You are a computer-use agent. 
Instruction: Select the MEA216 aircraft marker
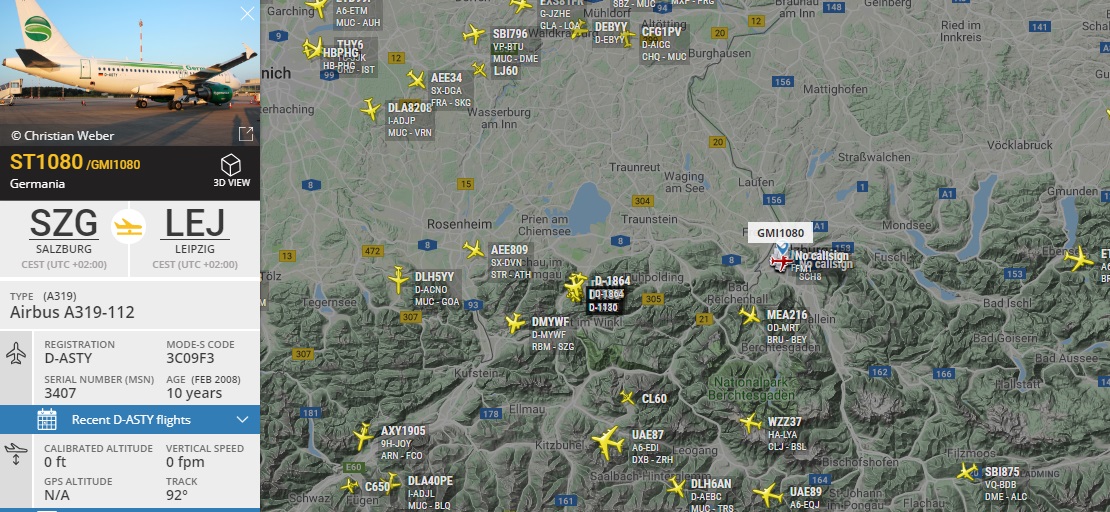click(x=750, y=315)
